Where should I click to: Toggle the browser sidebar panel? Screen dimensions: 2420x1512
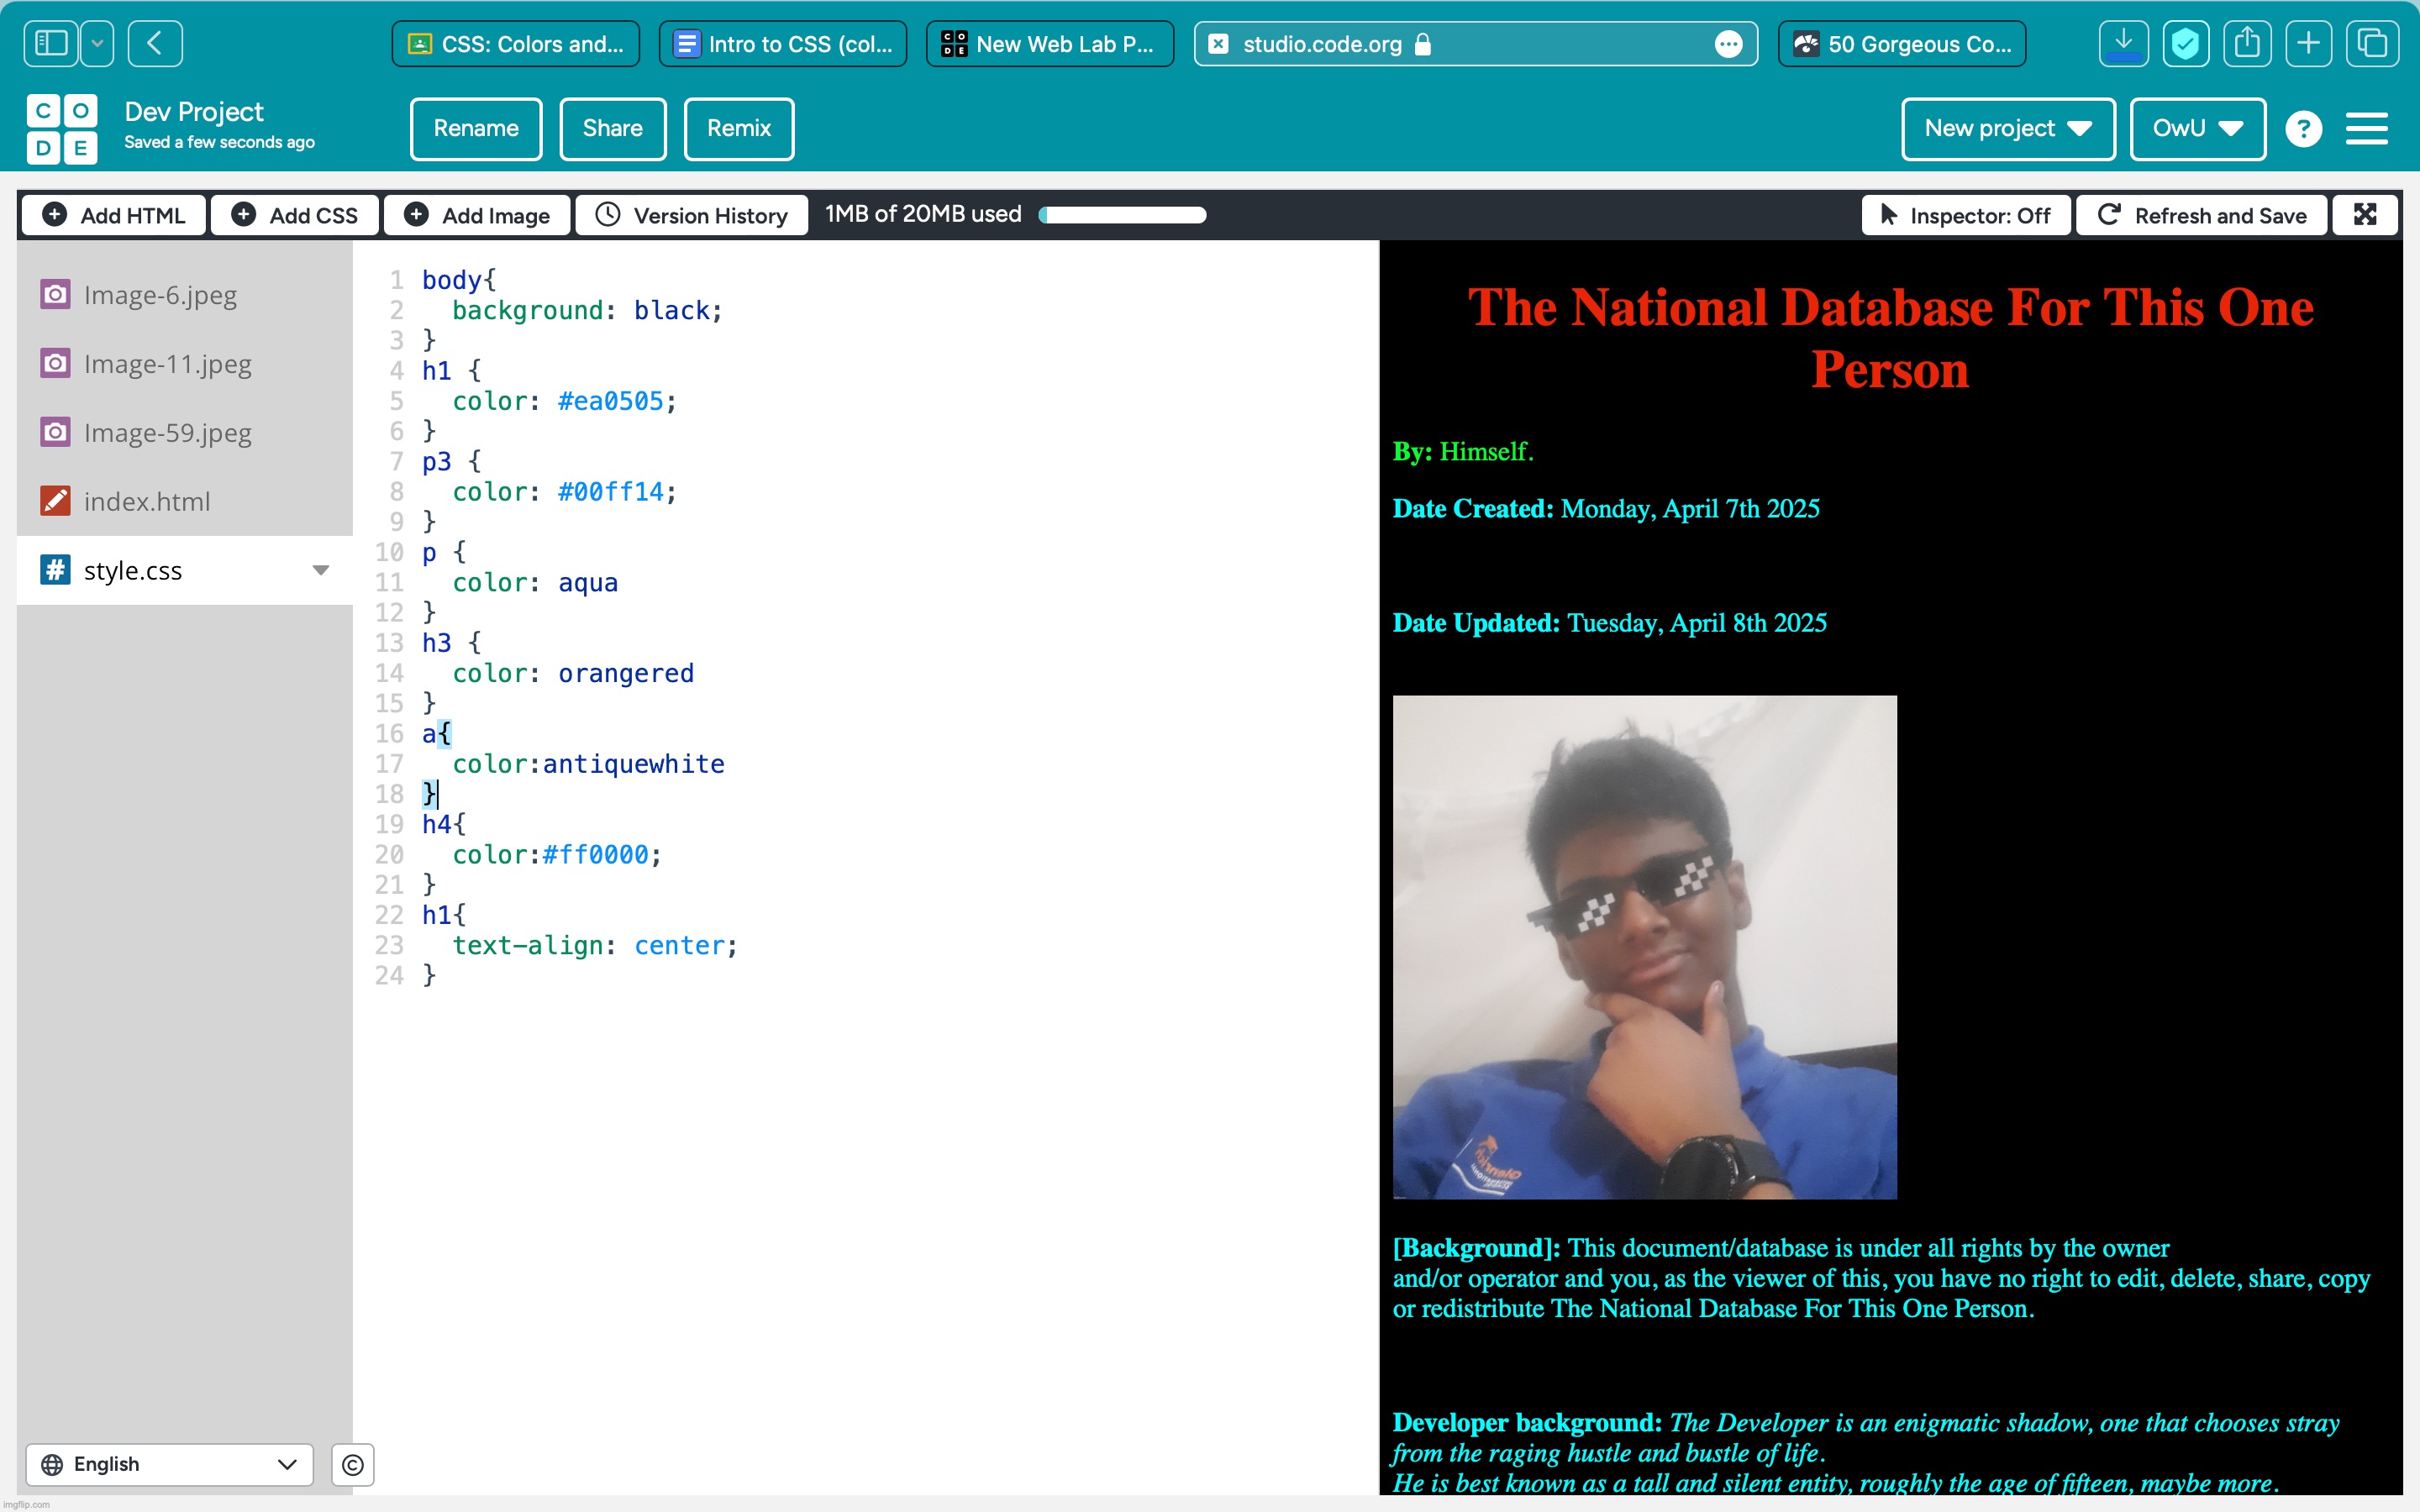click(x=51, y=44)
